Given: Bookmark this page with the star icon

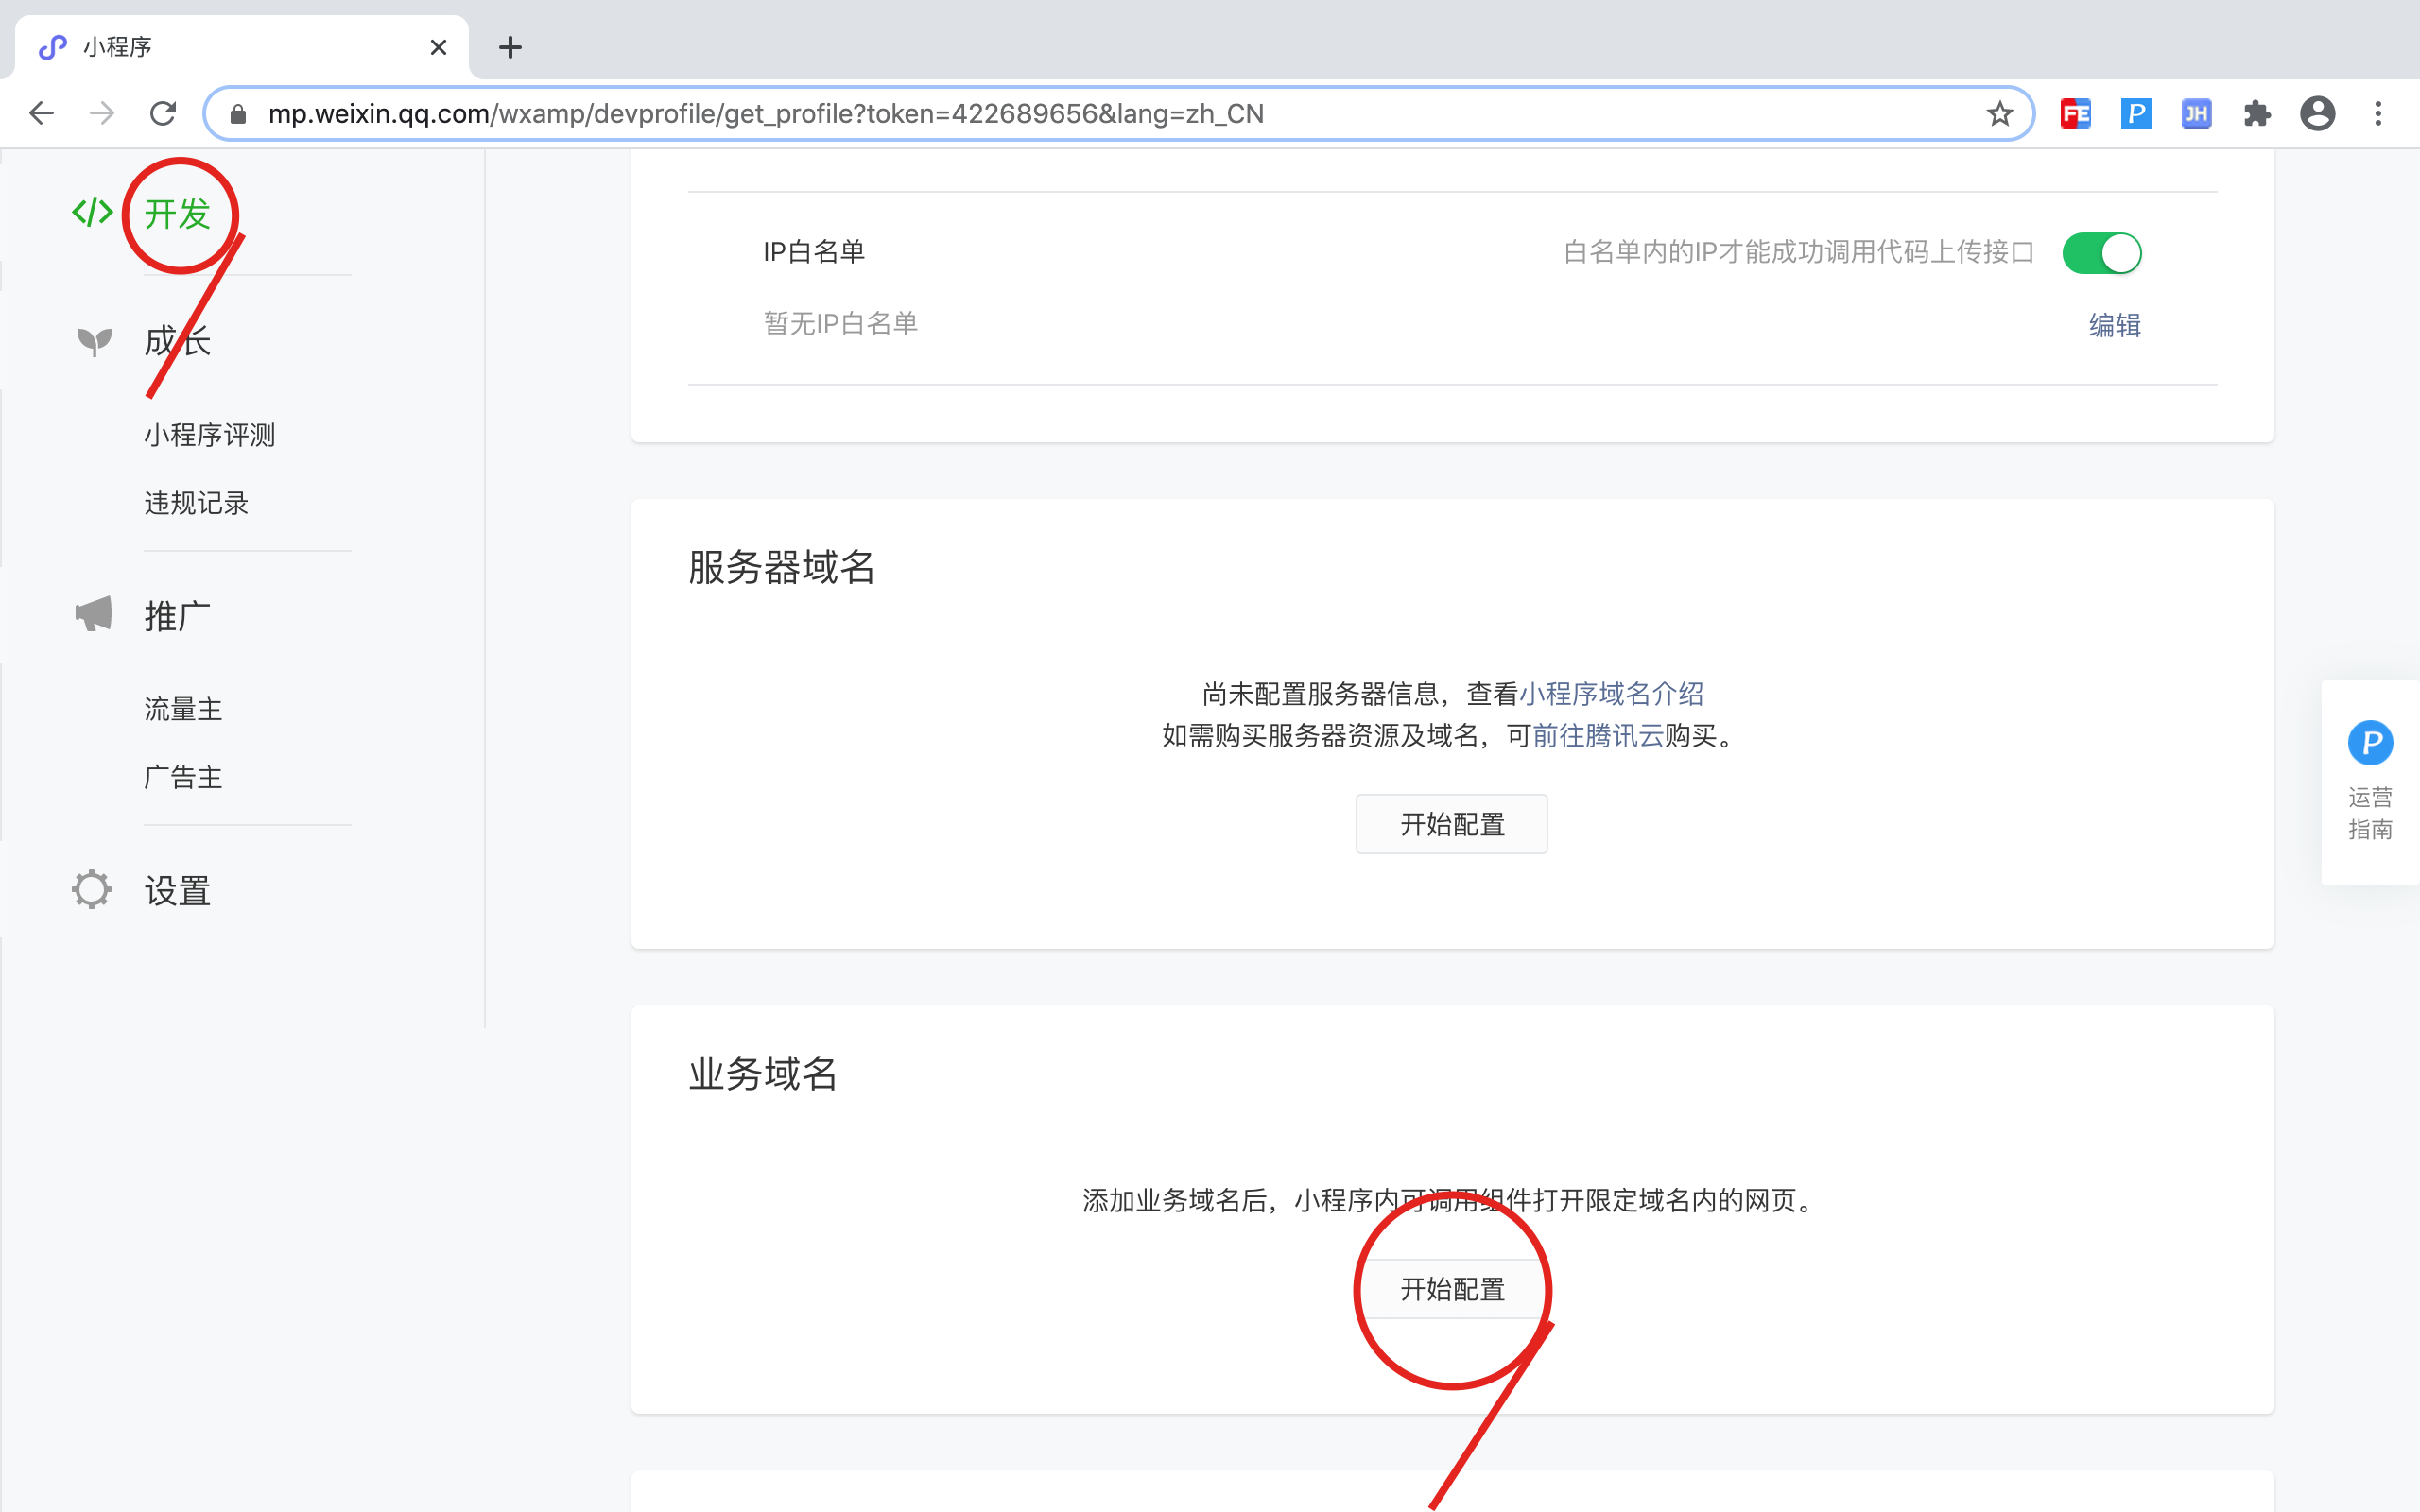Looking at the screenshot, I should click(x=1999, y=114).
